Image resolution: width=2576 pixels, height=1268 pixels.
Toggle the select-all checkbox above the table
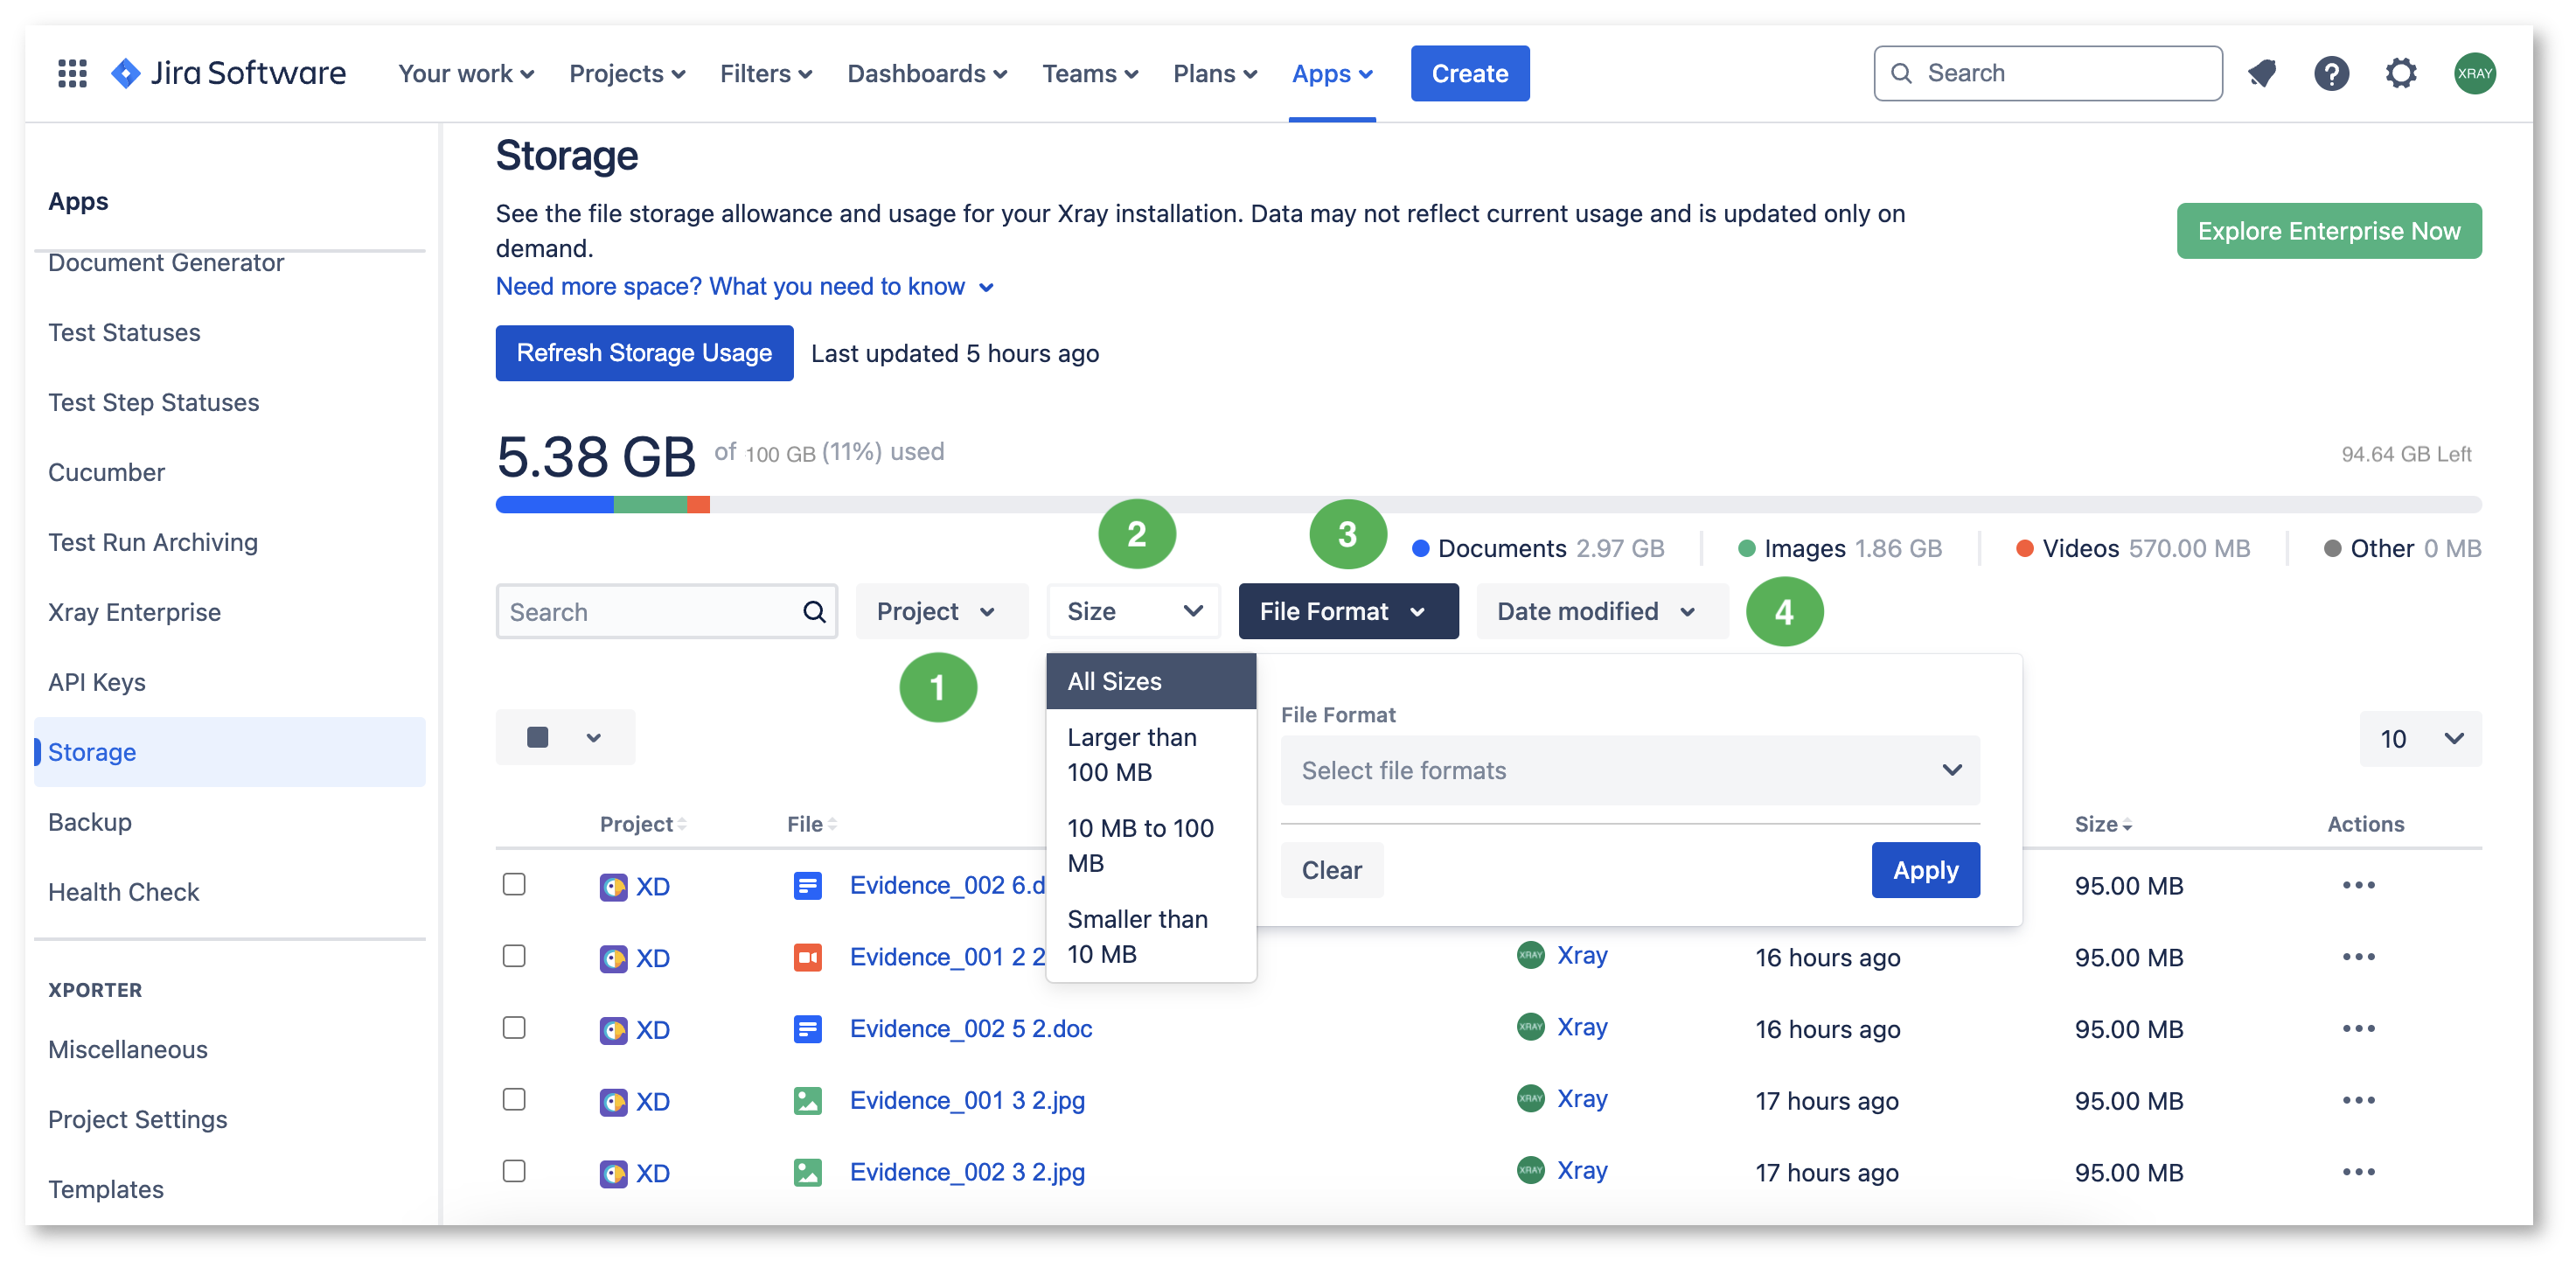pyautogui.click(x=537, y=737)
